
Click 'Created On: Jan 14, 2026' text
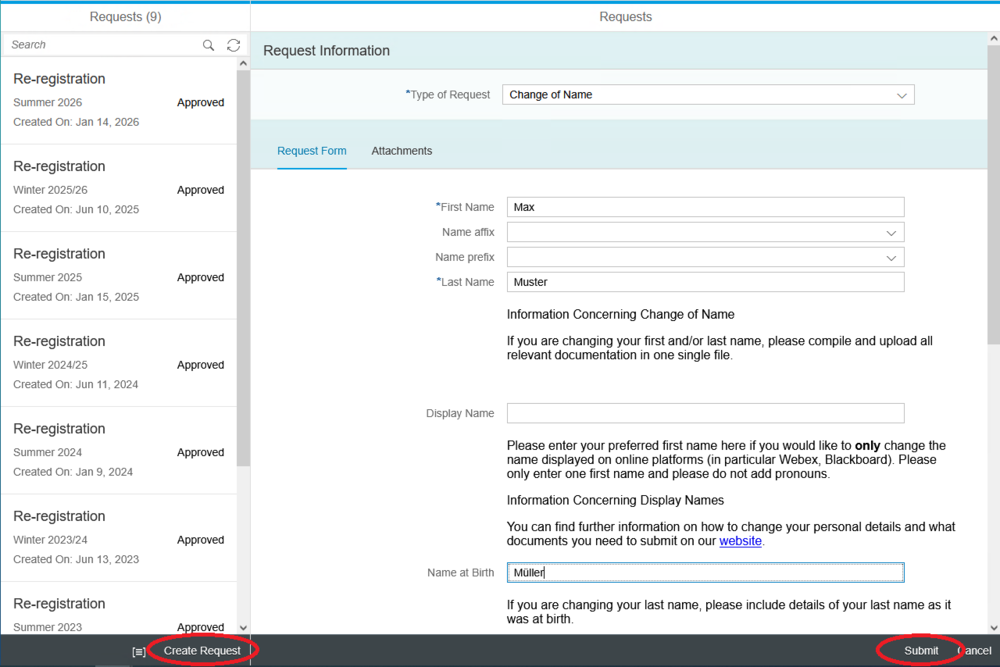[76, 122]
